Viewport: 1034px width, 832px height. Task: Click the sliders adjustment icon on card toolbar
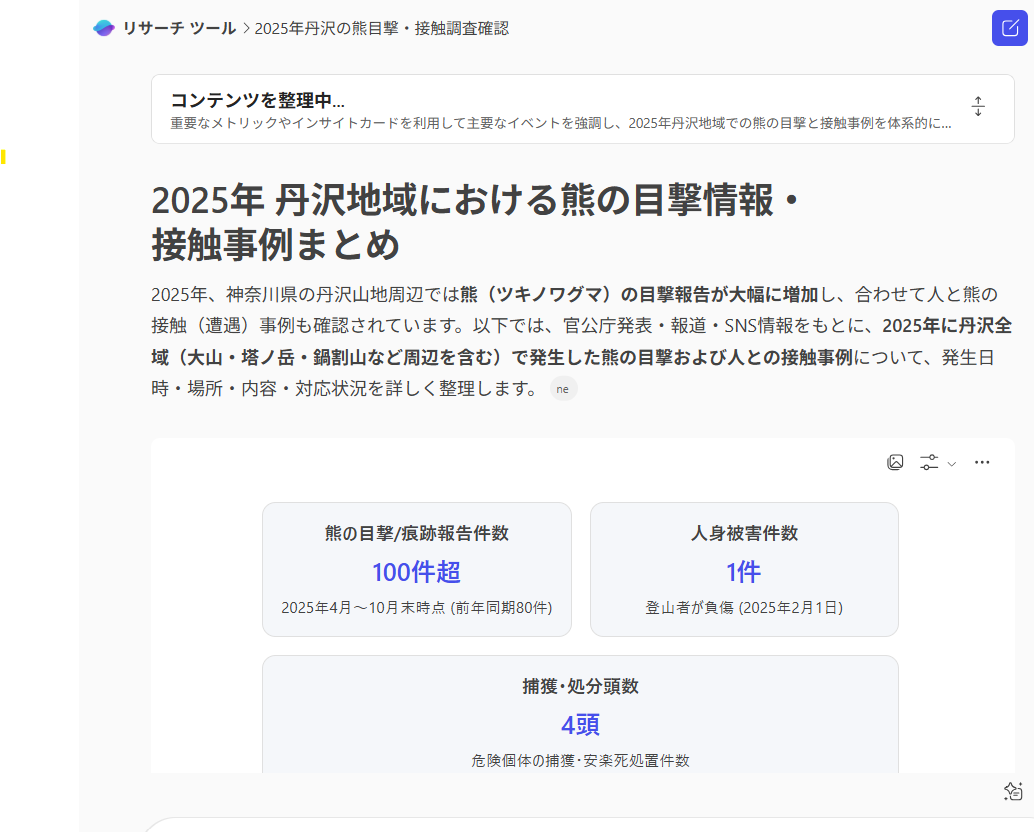click(929, 462)
